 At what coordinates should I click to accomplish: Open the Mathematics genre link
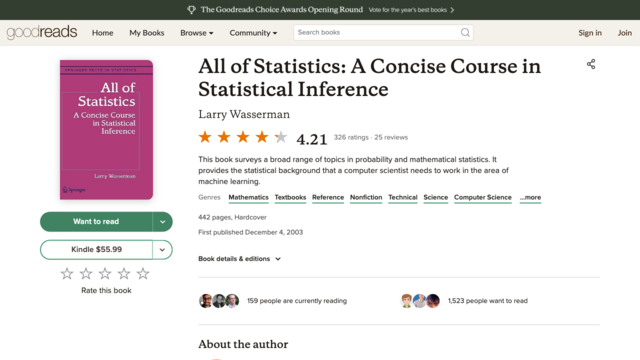pyautogui.click(x=249, y=198)
